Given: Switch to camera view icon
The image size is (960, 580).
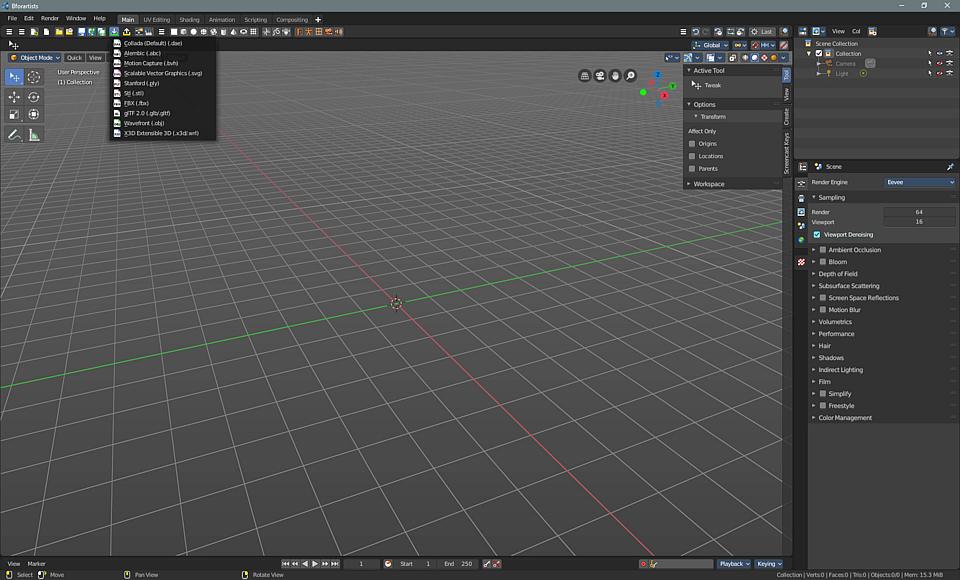Looking at the screenshot, I should click(600, 75).
